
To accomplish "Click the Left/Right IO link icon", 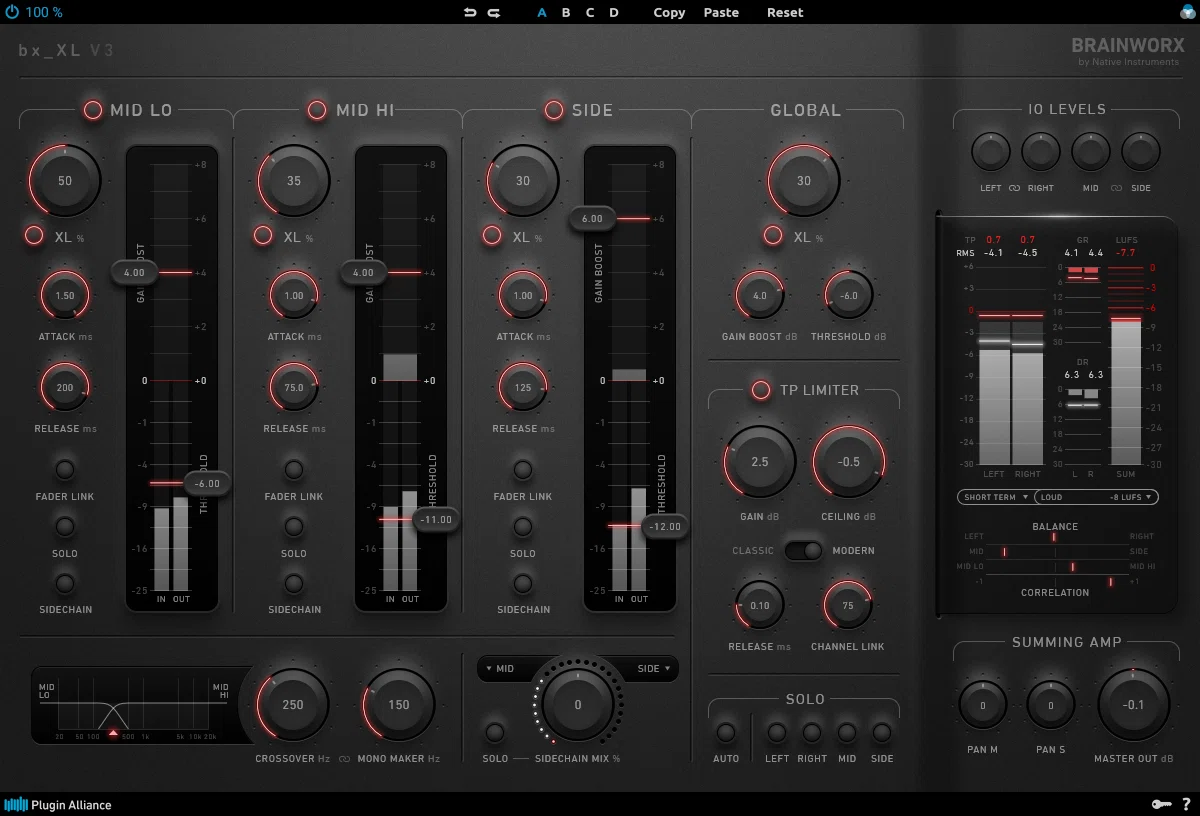I will coord(1014,188).
